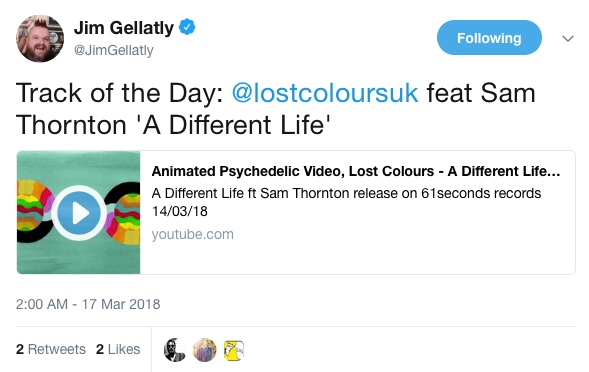Open the Jim Gellatly display name

coord(124,28)
